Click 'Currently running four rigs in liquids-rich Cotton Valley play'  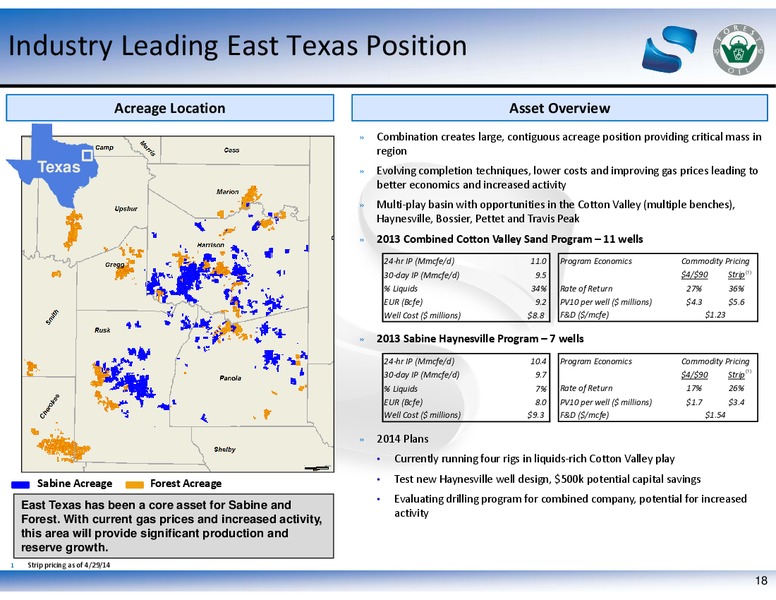(x=534, y=459)
